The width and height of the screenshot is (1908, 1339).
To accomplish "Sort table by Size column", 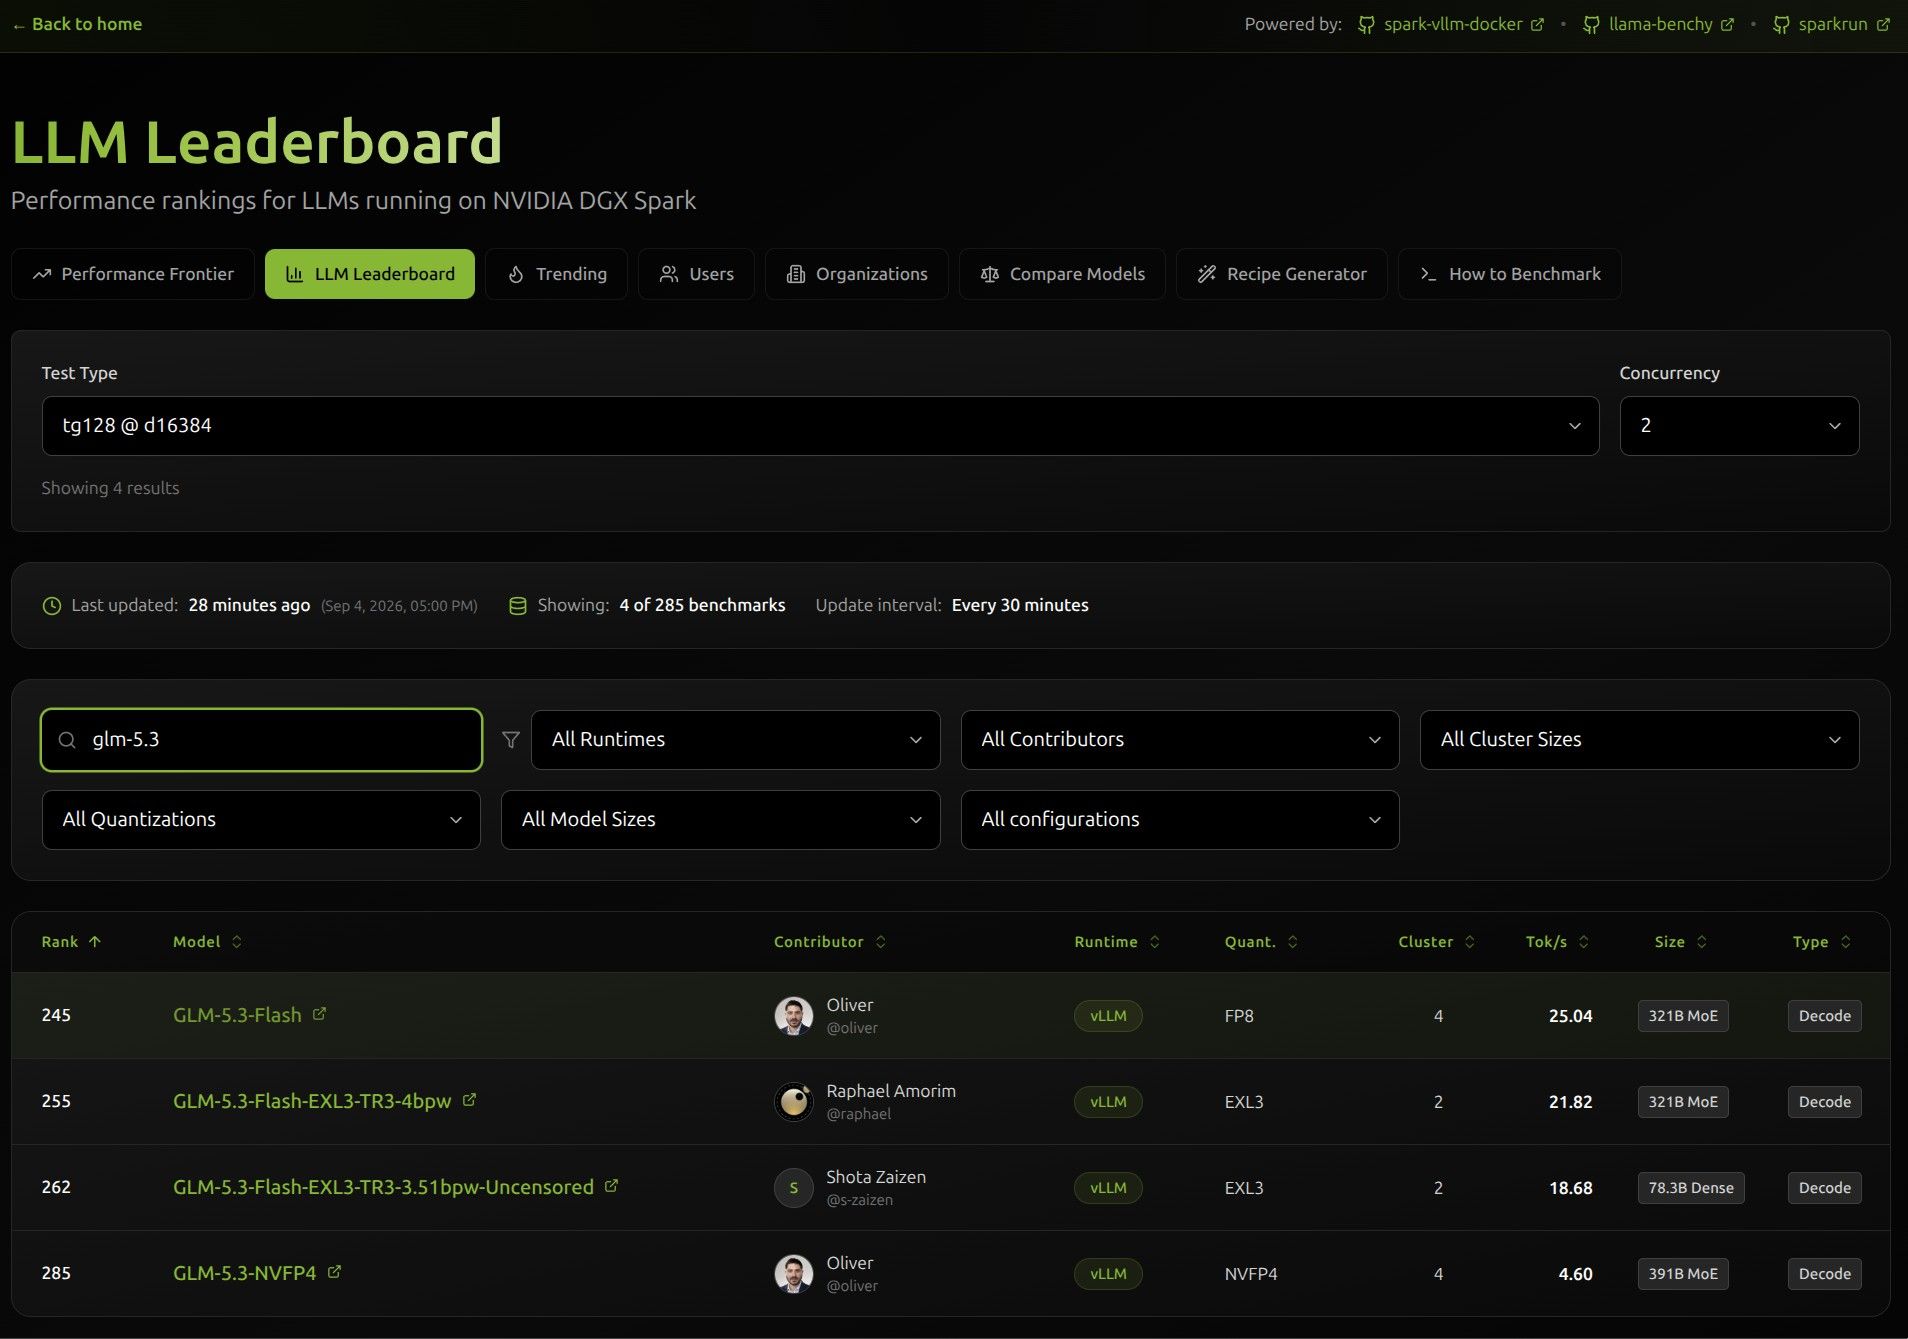I will pos(1680,942).
